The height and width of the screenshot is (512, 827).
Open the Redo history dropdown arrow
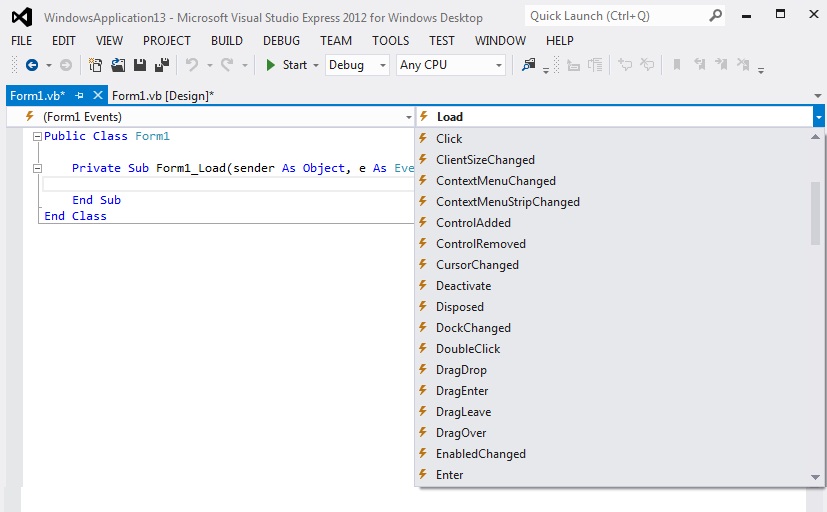pos(245,65)
